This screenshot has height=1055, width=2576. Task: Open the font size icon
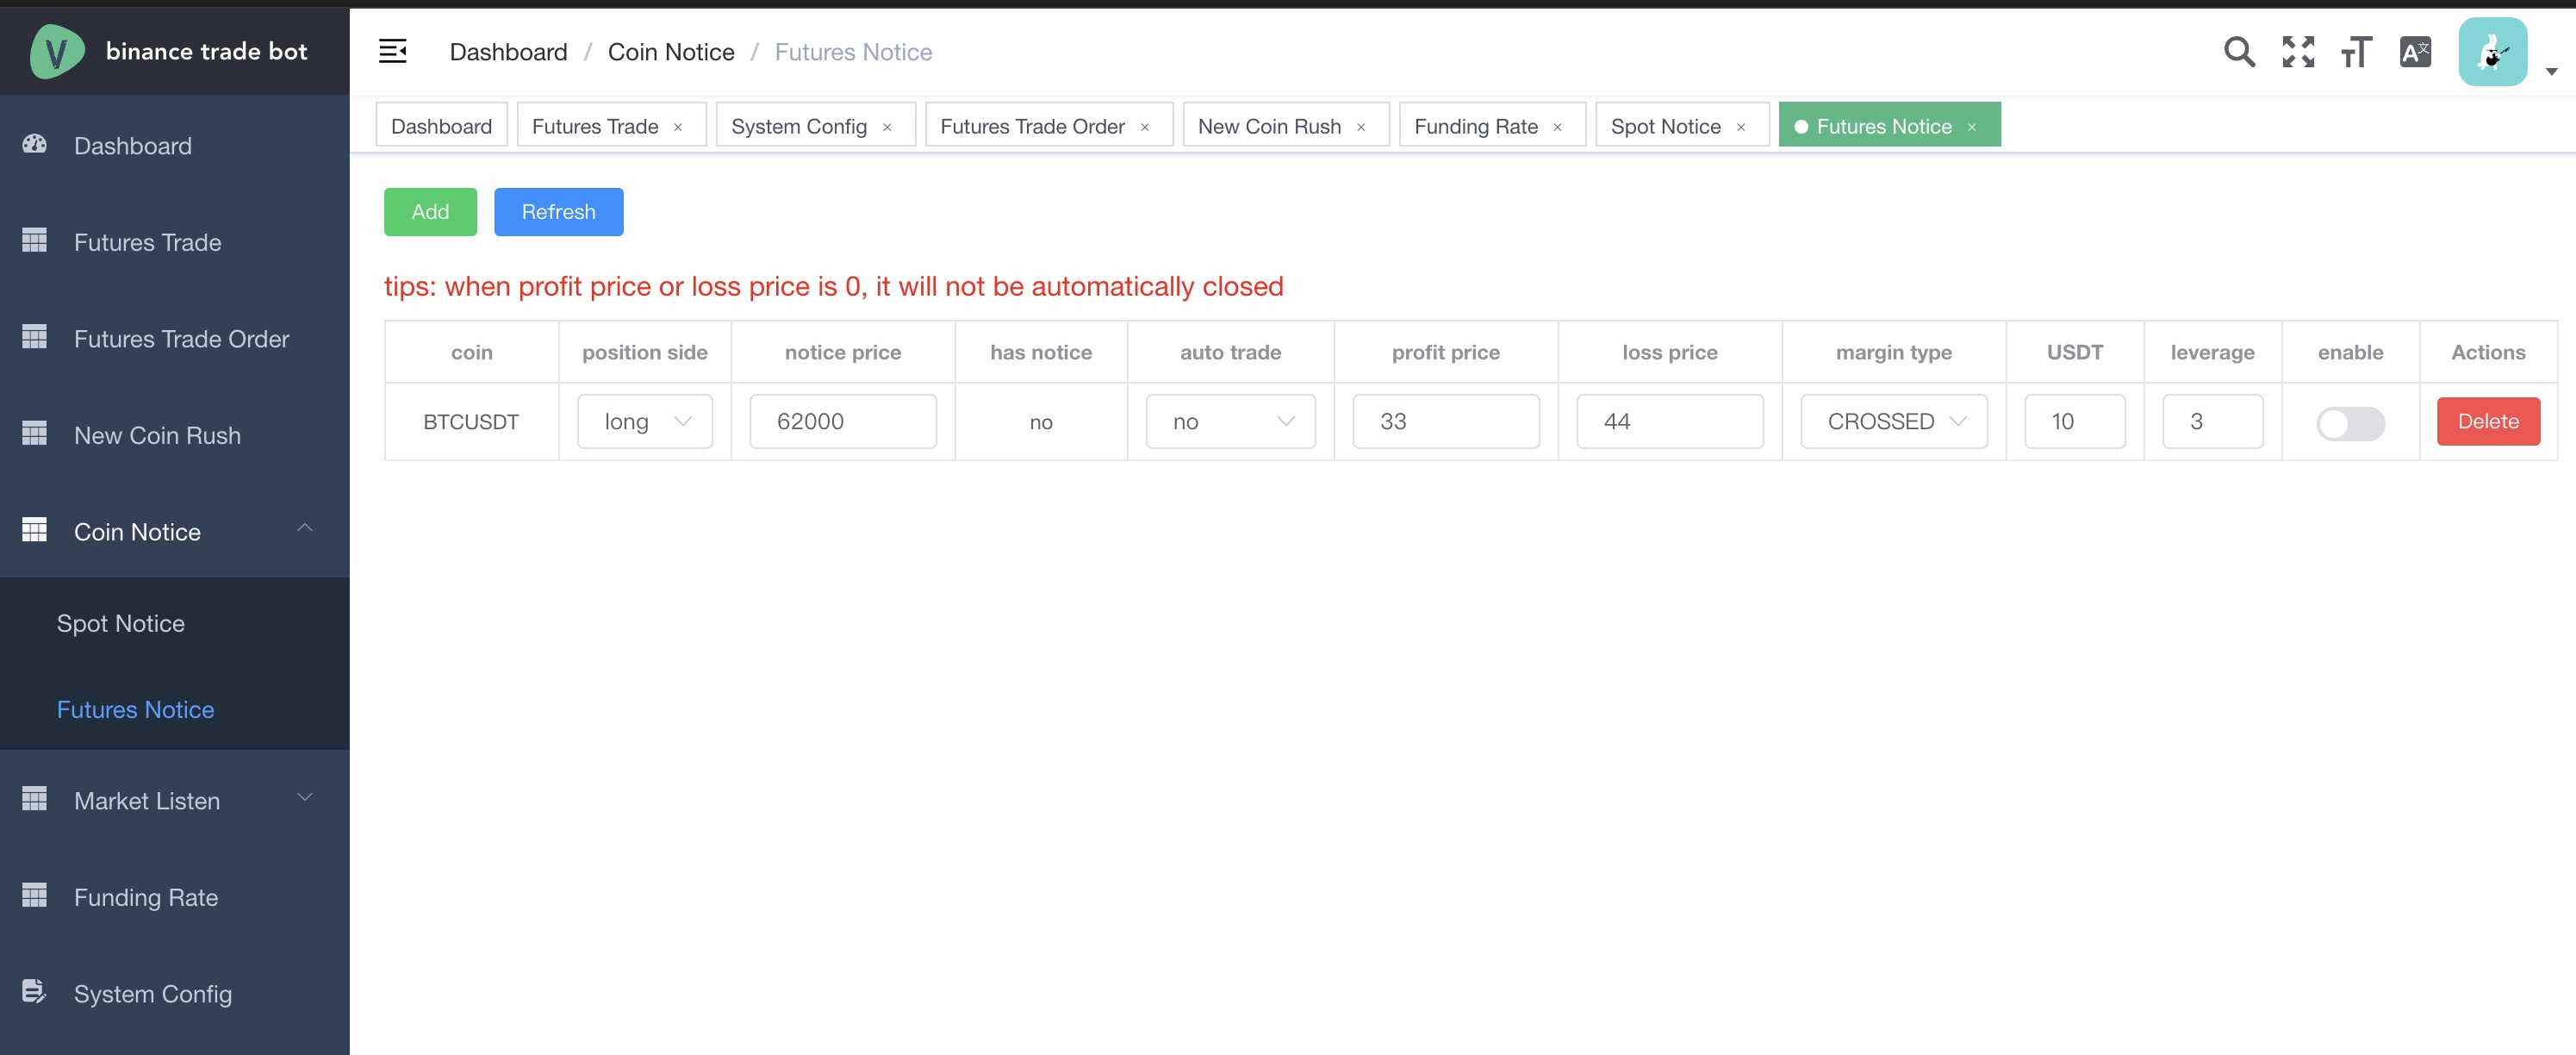(2355, 51)
